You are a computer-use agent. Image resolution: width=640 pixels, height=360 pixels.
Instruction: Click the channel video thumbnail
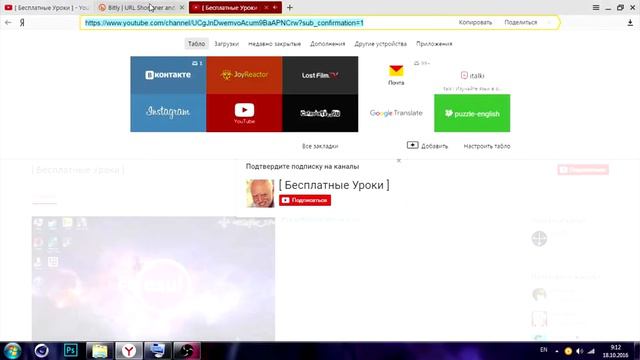153,278
